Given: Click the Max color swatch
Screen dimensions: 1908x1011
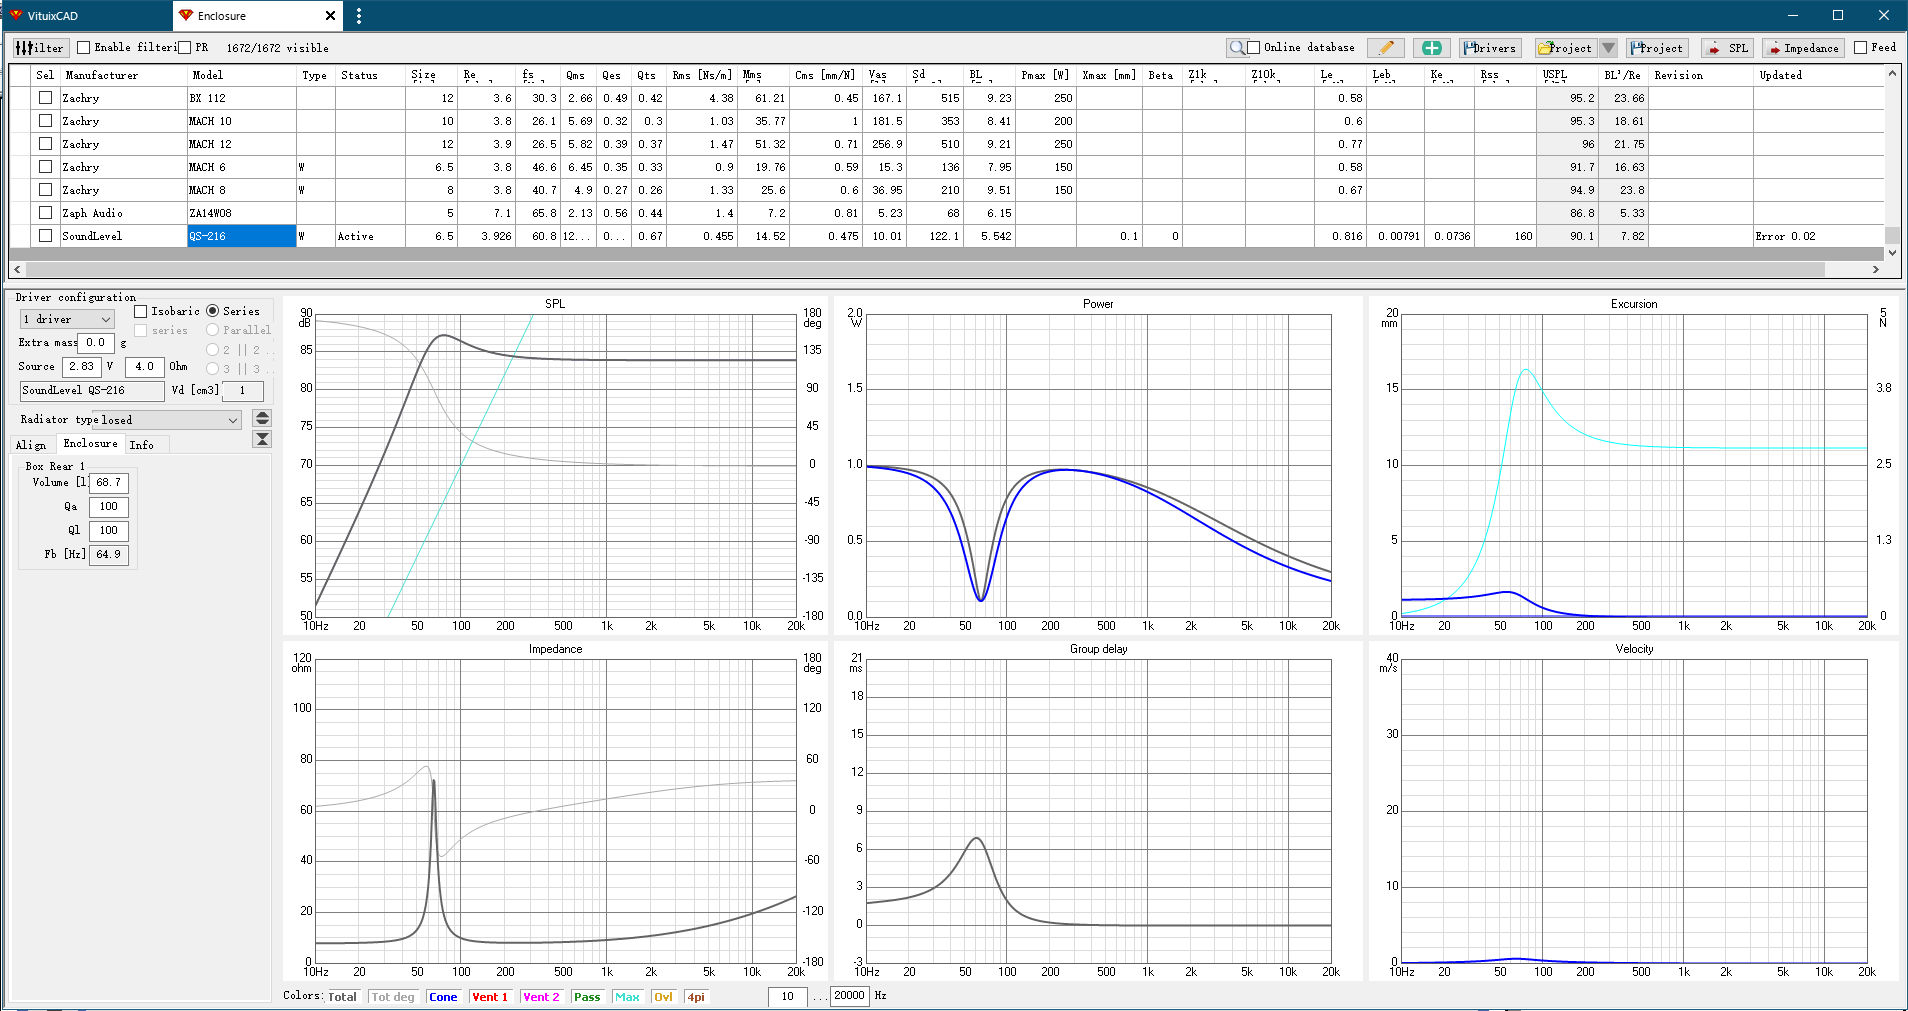Looking at the screenshot, I should [x=627, y=997].
